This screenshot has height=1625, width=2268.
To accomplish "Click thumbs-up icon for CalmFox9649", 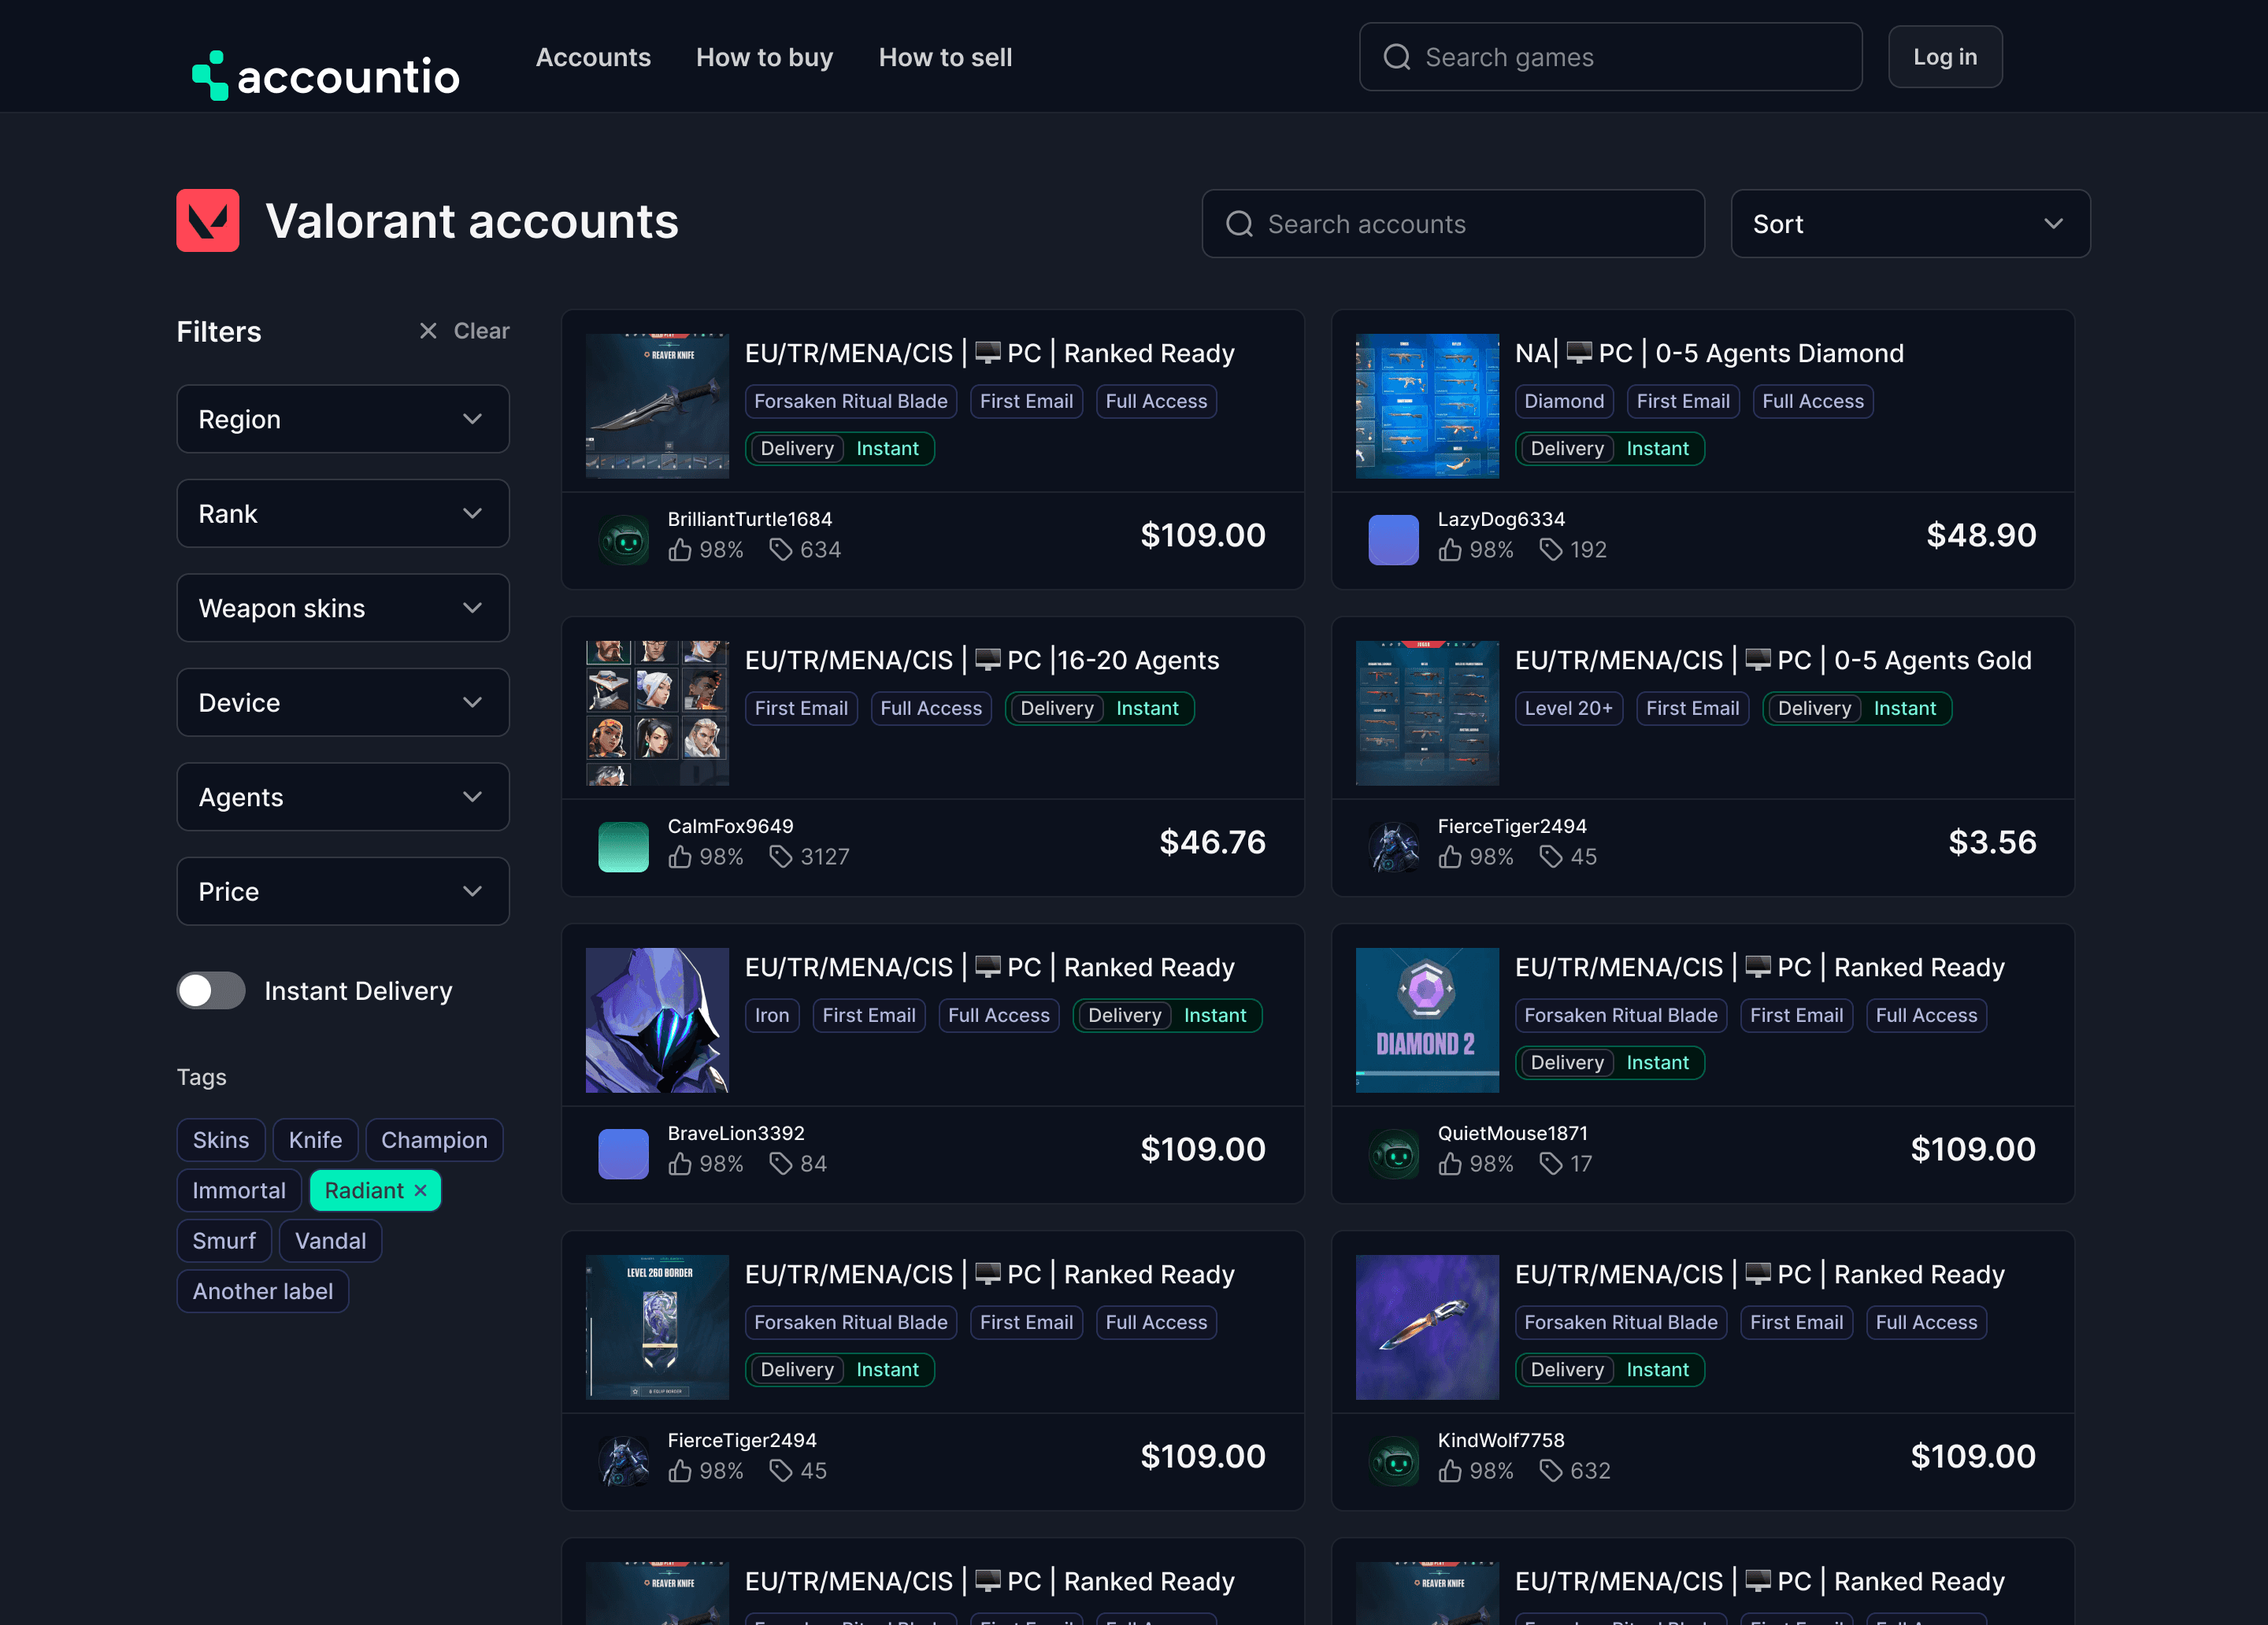I will tap(680, 857).
